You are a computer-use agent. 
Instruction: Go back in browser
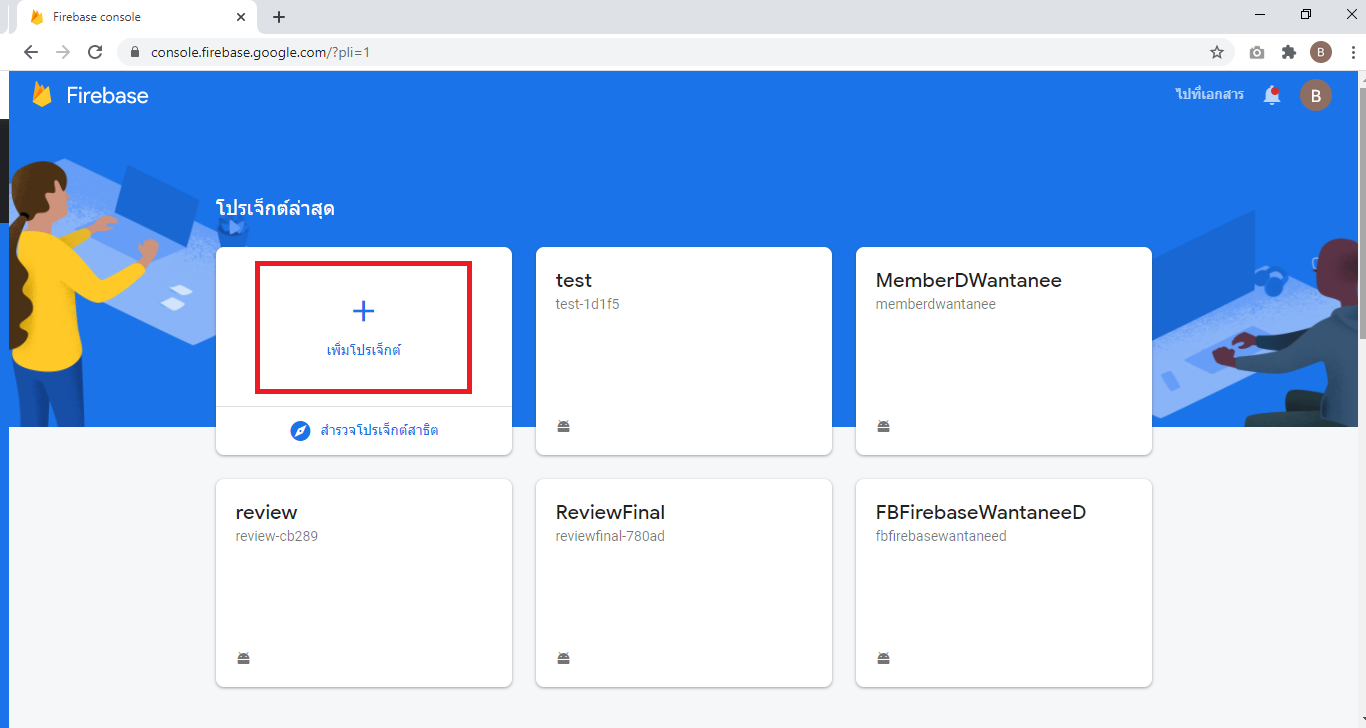point(30,52)
